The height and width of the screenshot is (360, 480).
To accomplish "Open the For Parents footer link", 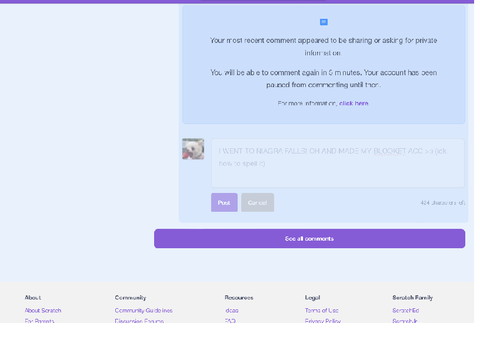I will 40,321.
